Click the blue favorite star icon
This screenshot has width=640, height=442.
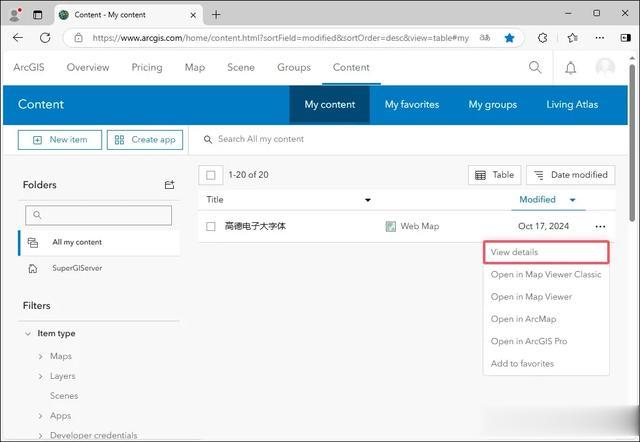509,38
